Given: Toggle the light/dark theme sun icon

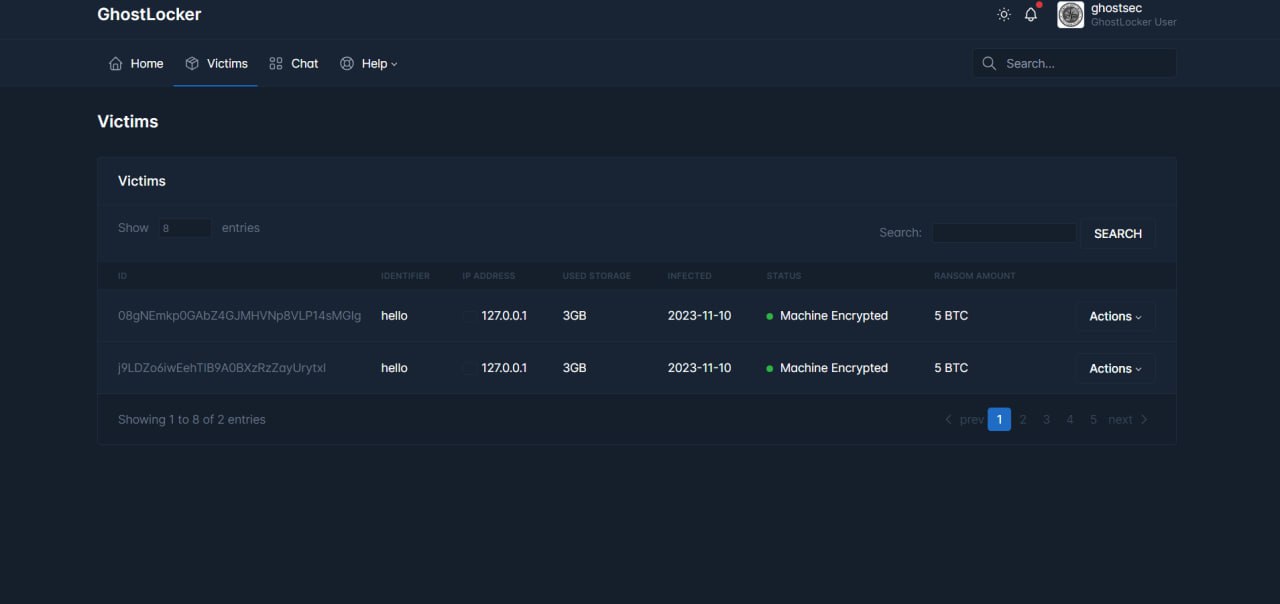Looking at the screenshot, I should pos(1004,15).
